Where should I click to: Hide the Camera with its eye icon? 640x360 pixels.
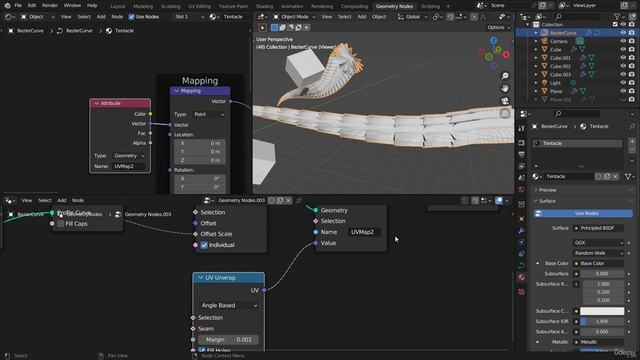pos(623,41)
